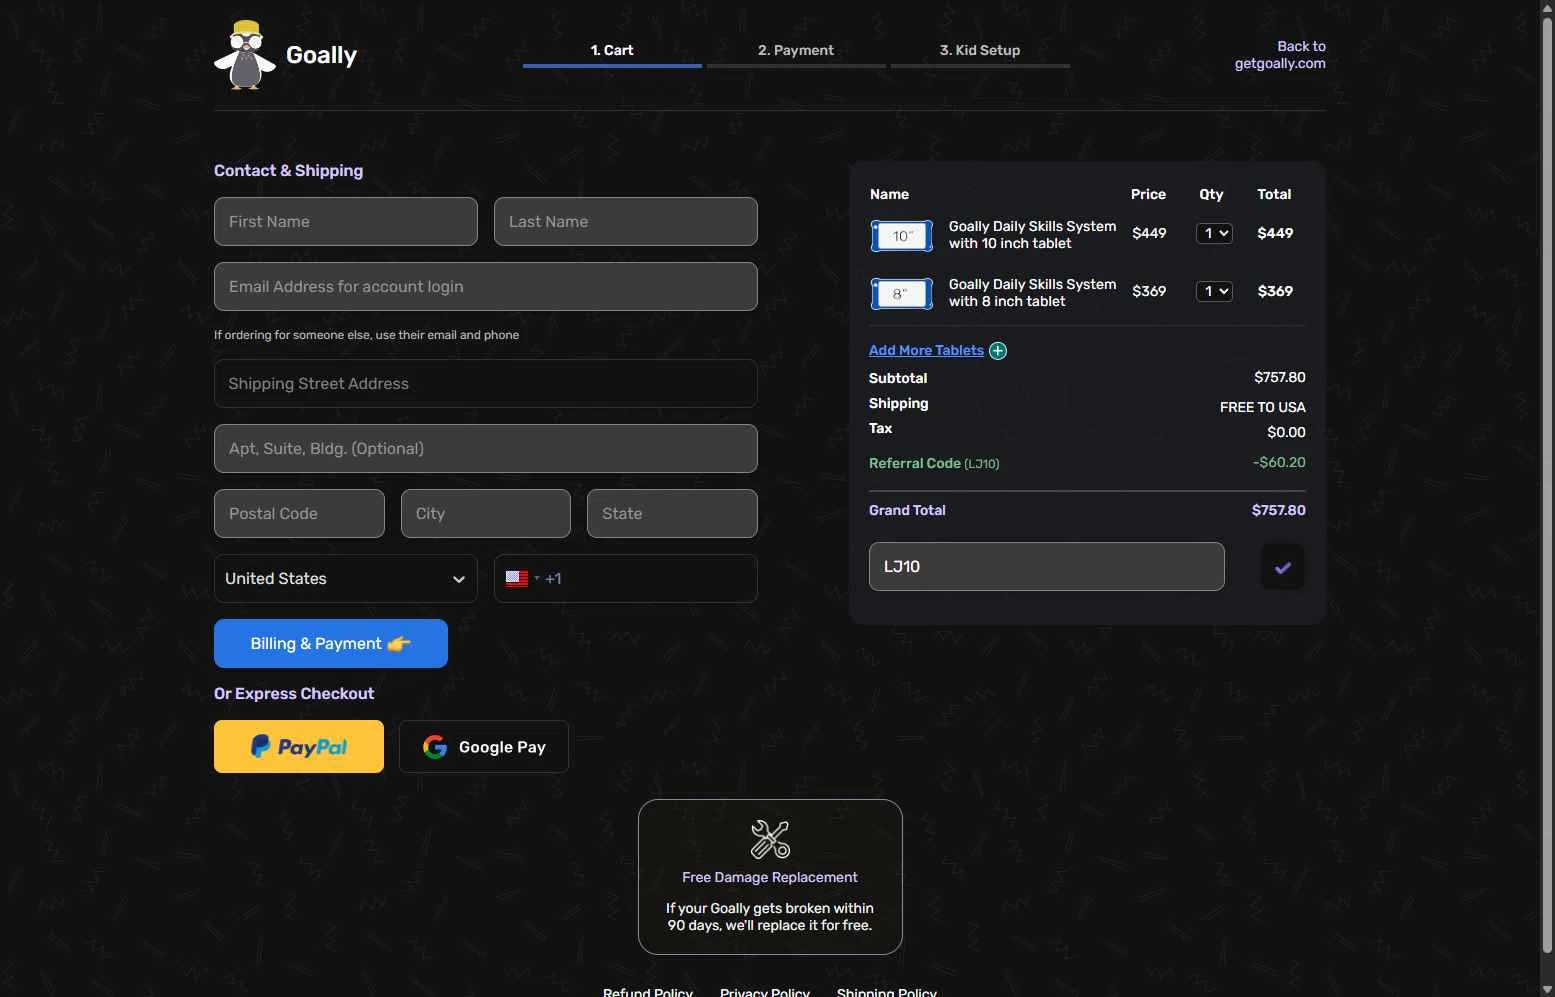The width and height of the screenshot is (1555, 997).
Task: Click the 8 inch tablet thumbnail
Action: tap(902, 294)
